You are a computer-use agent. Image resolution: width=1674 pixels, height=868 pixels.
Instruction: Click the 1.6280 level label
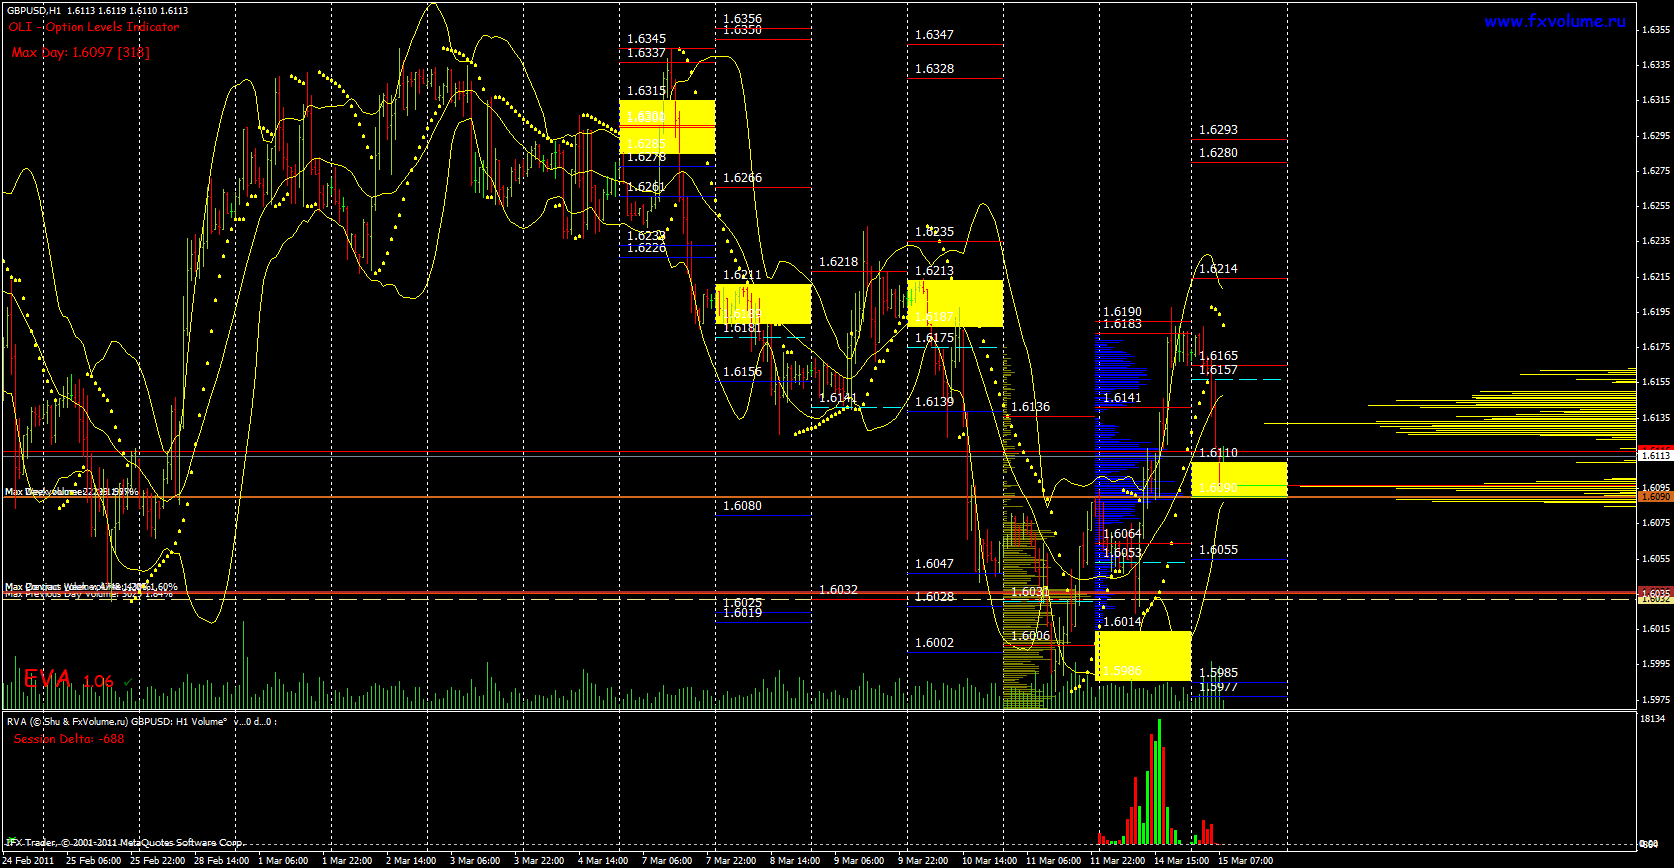[x=1218, y=153]
